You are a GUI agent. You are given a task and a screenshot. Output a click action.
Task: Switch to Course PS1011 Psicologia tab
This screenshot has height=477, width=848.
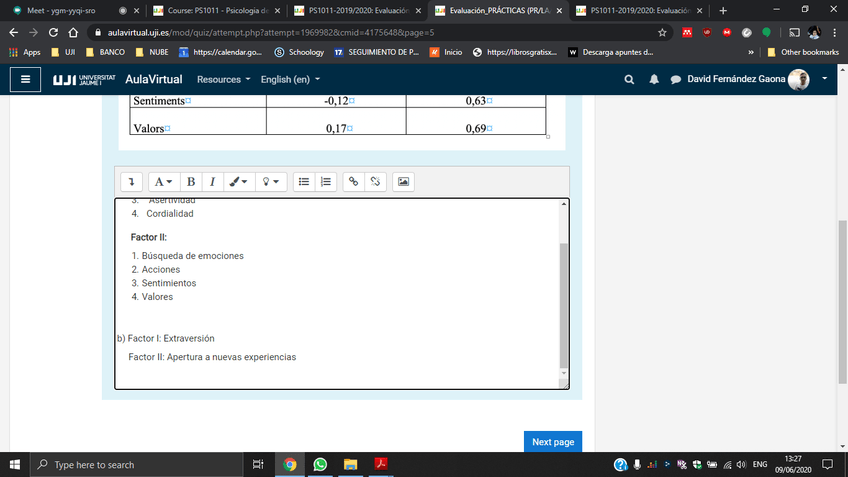216,10
